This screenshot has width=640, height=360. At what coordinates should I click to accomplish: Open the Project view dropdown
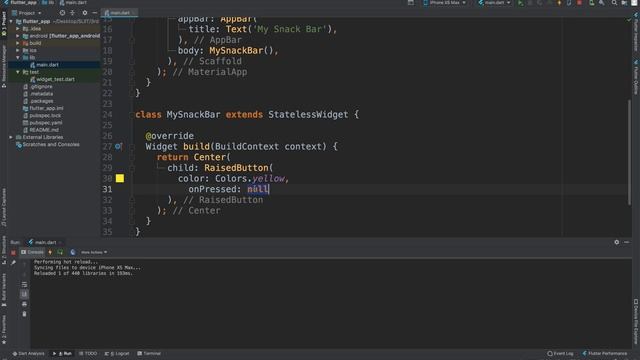(x=27, y=13)
